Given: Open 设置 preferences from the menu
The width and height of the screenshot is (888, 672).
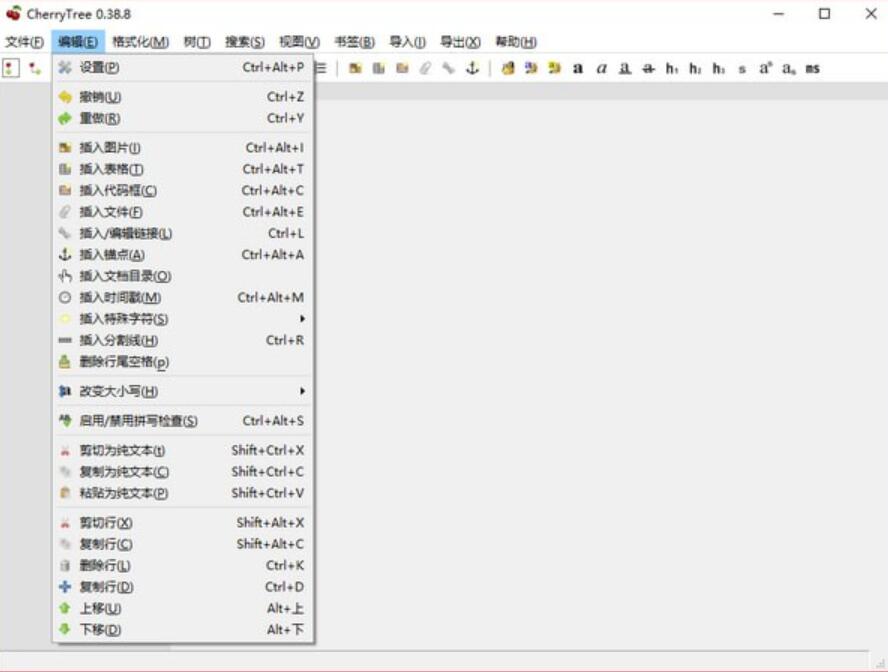Looking at the screenshot, I should pos(99,68).
